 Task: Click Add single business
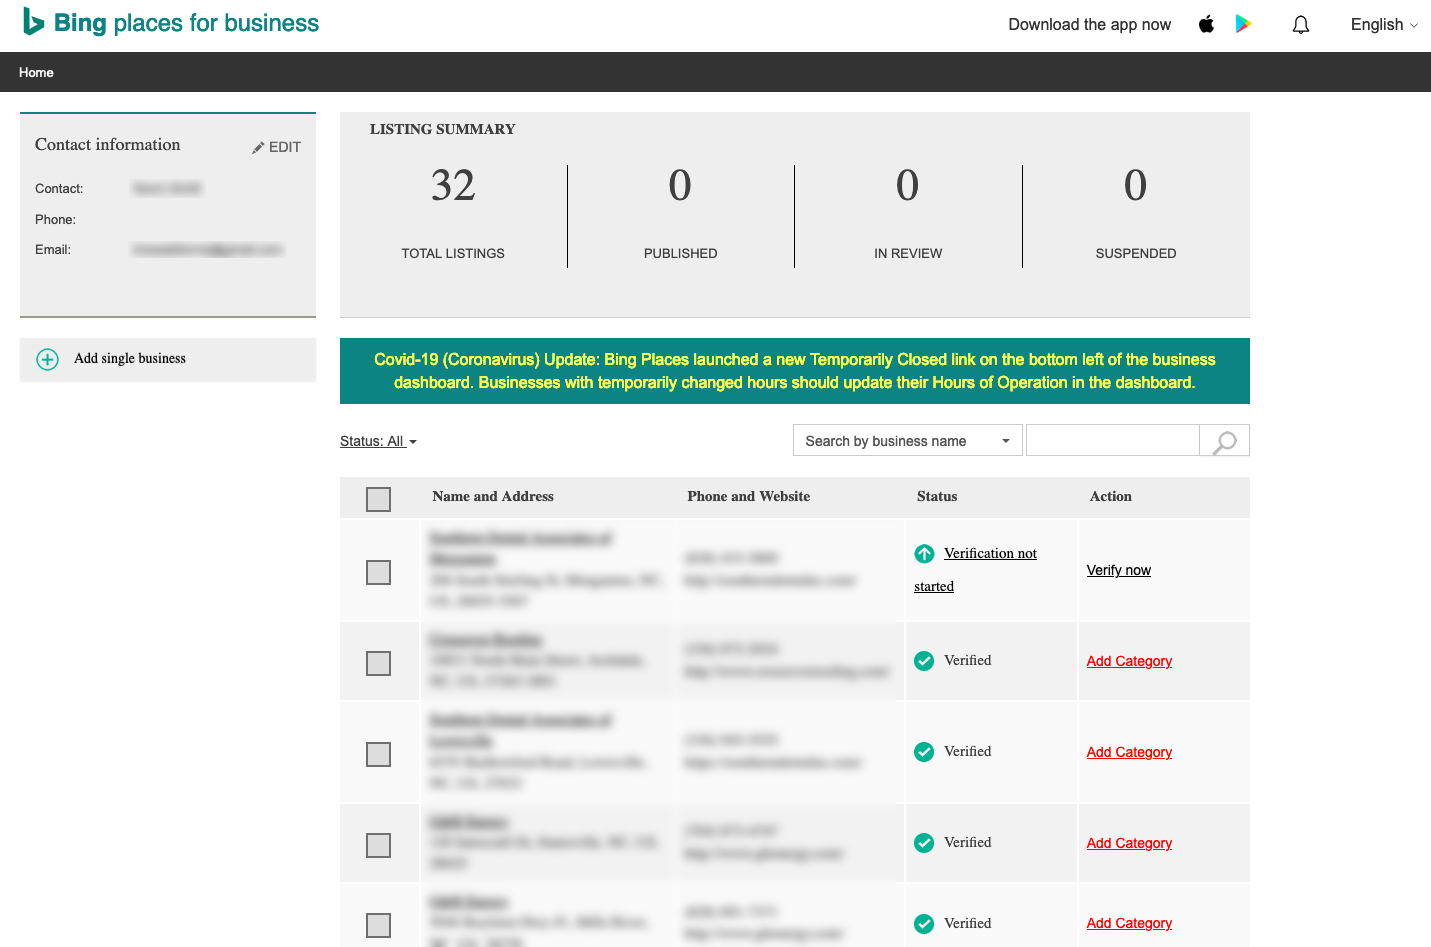coord(130,359)
